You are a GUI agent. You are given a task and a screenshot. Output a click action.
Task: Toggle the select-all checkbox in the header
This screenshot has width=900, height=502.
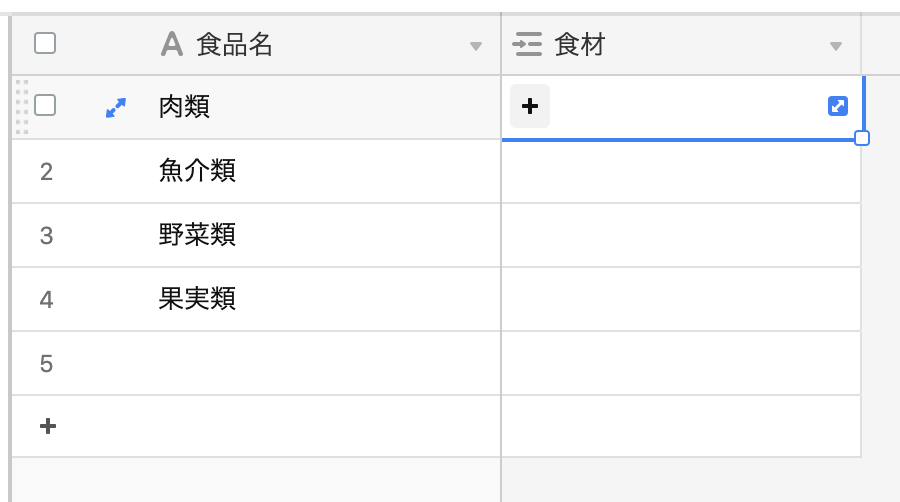click(x=45, y=43)
